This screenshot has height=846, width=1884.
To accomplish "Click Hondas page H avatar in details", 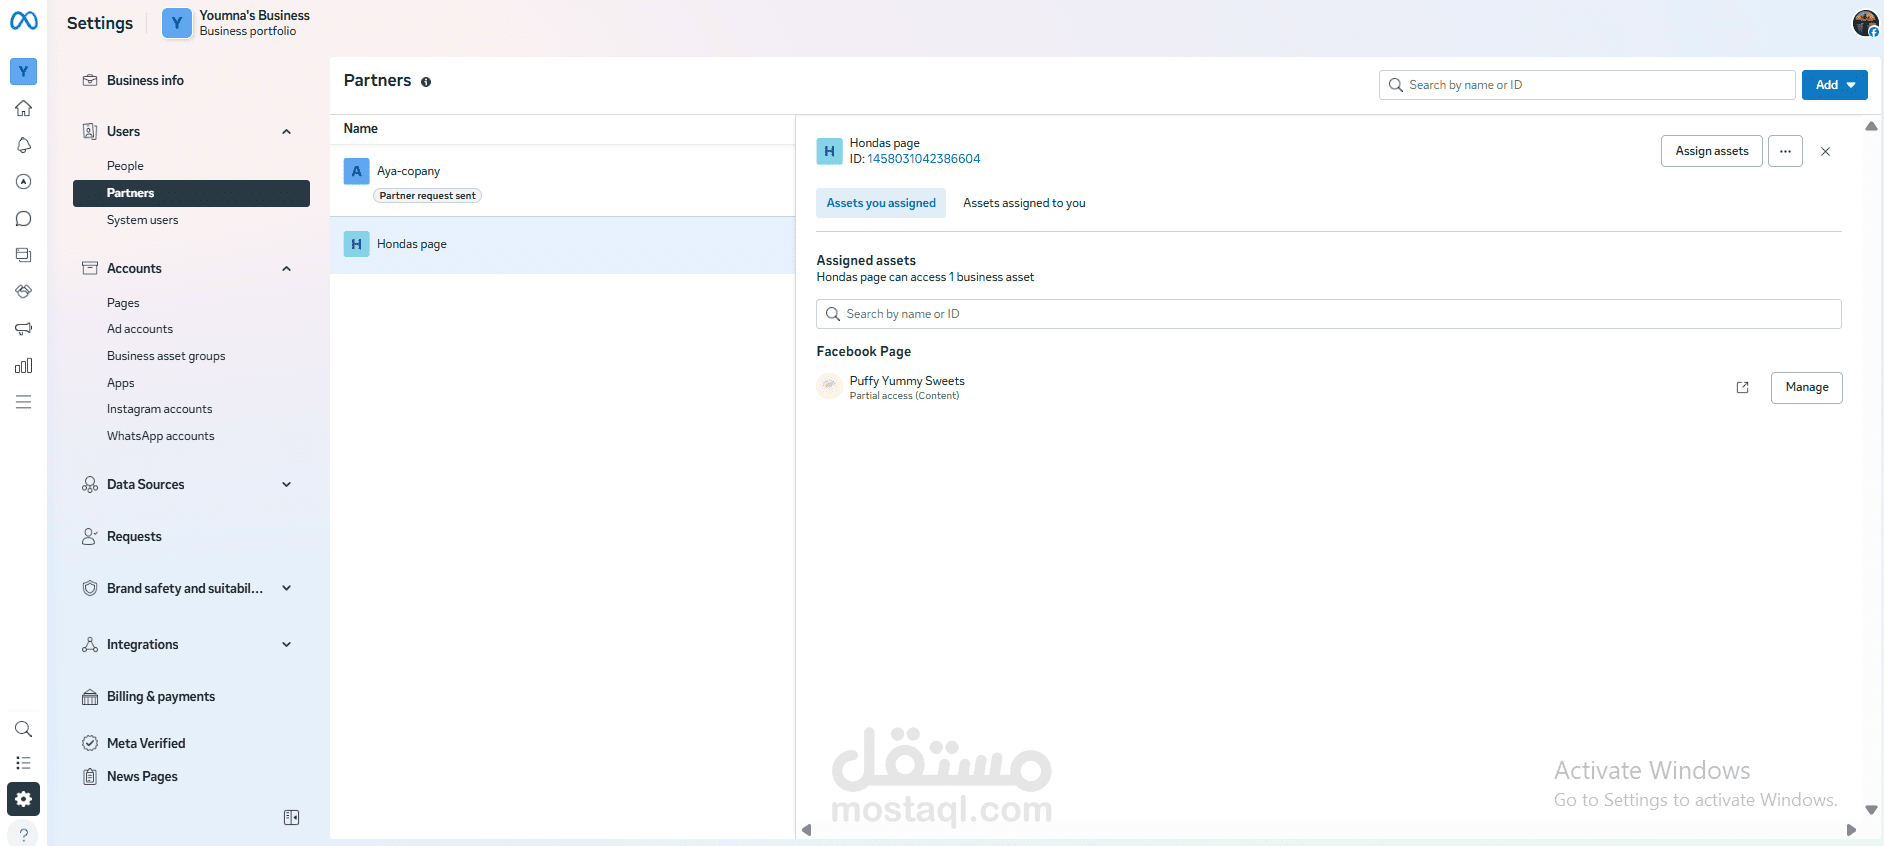I will click(x=829, y=151).
